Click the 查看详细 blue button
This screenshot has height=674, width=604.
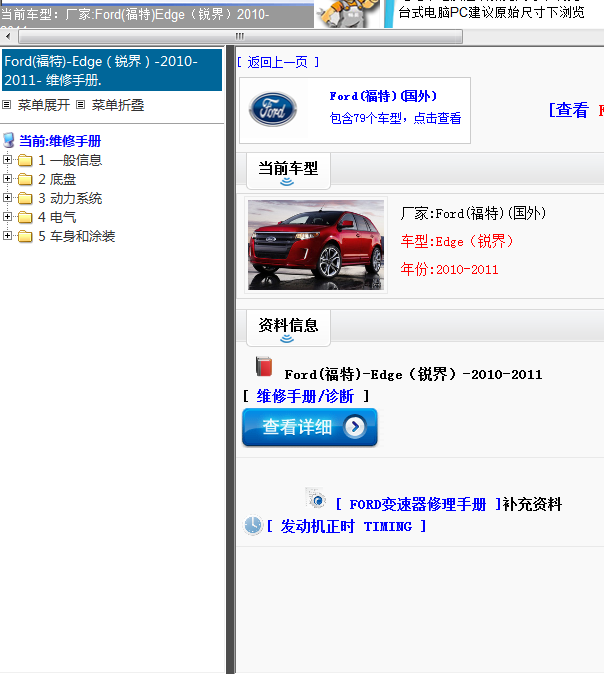tap(310, 427)
